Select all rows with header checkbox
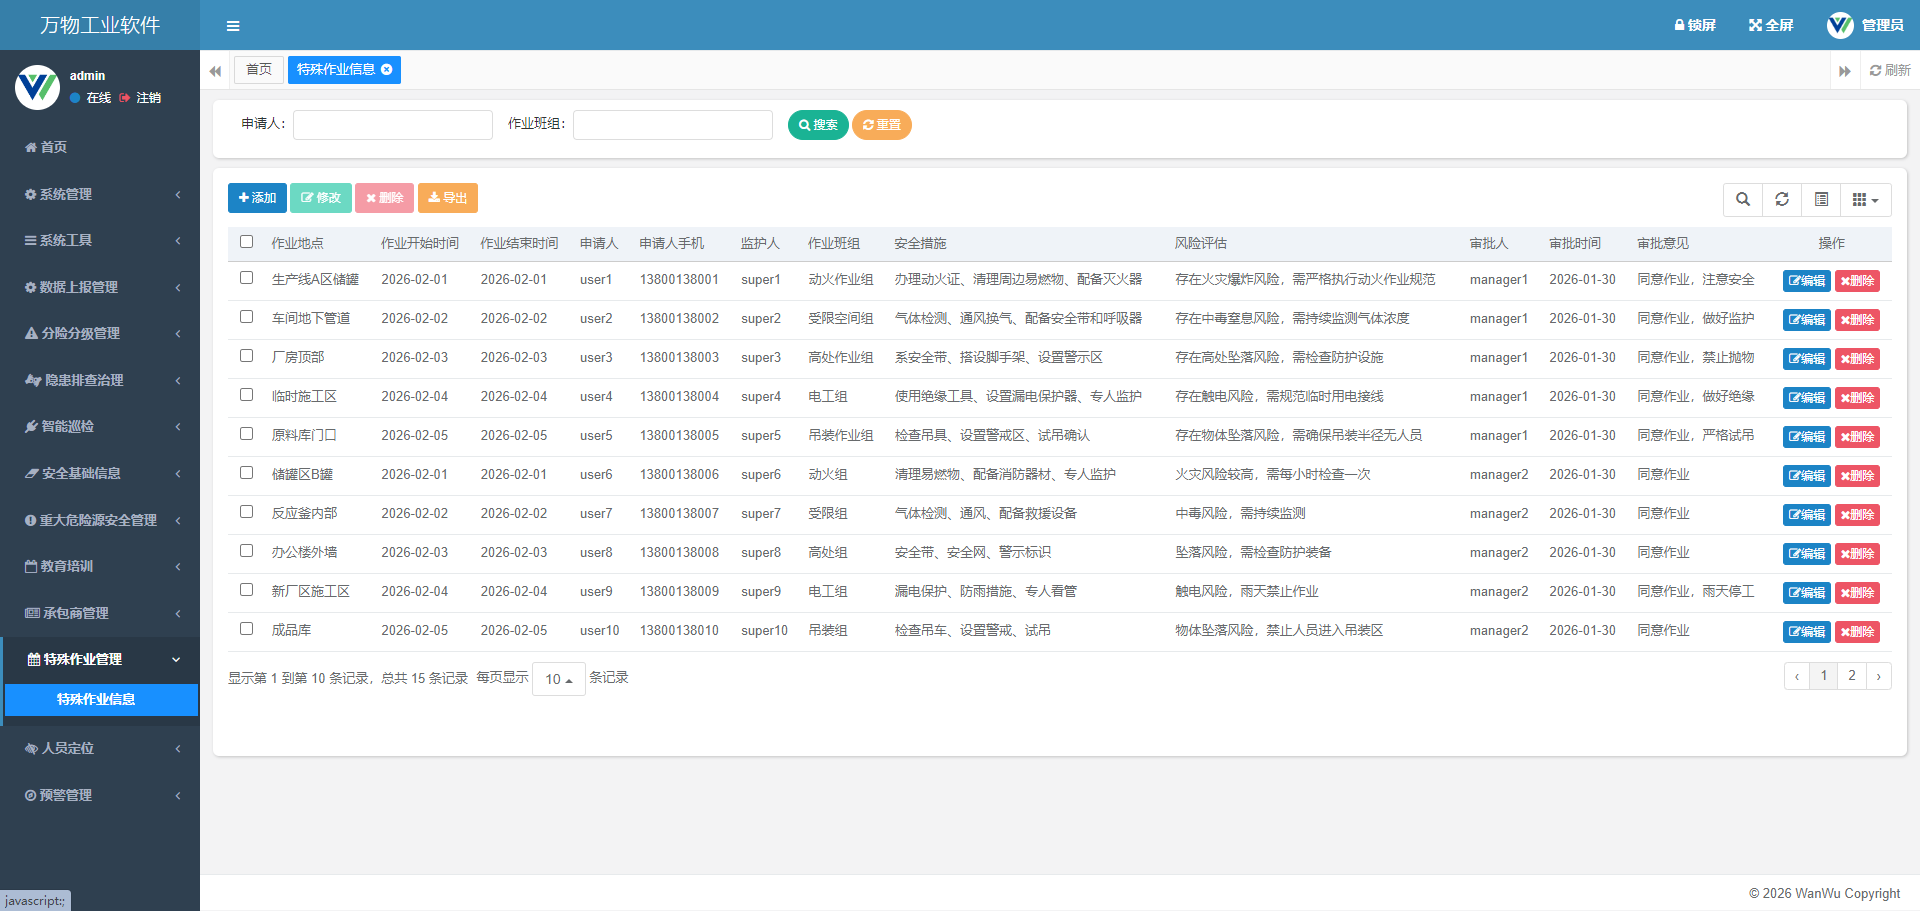The height and width of the screenshot is (911, 1920). [x=247, y=242]
